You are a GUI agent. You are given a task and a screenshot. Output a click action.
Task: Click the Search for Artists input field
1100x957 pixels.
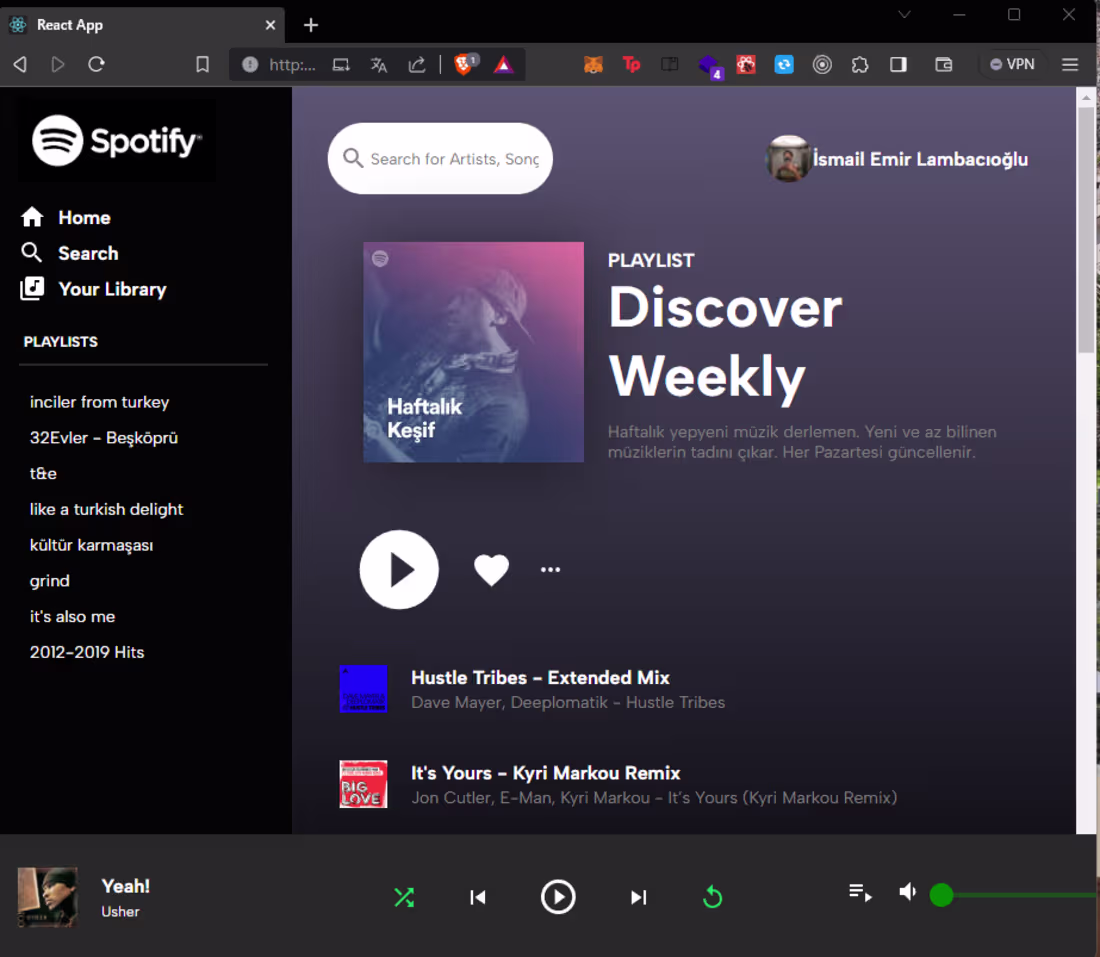click(440, 158)
